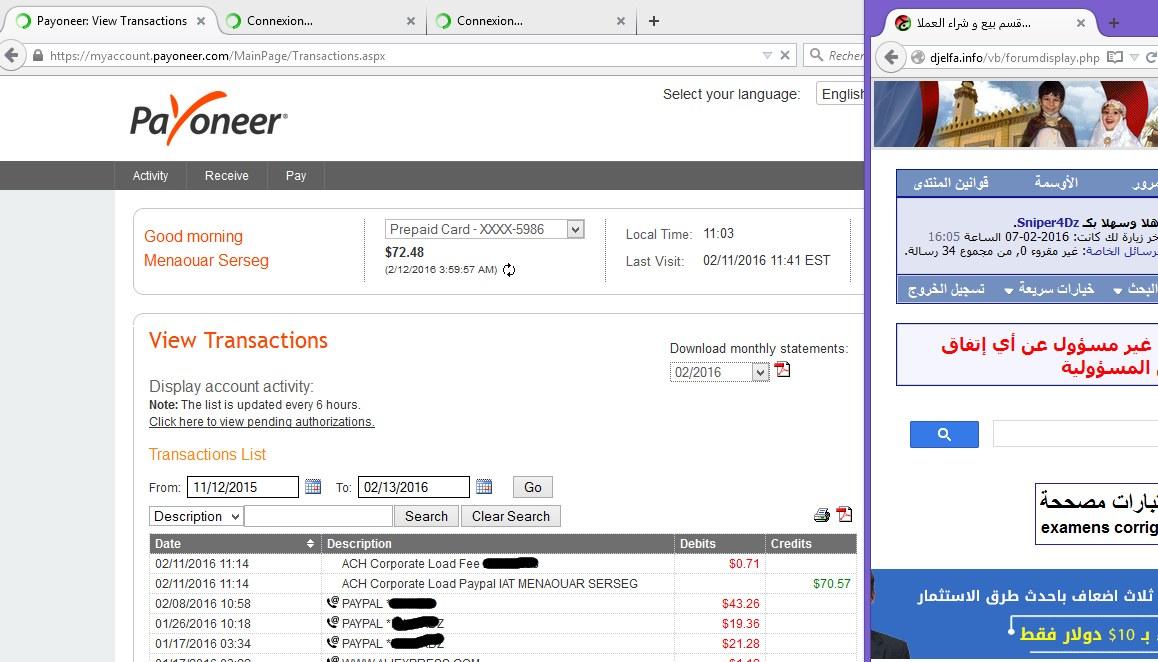Open the Description search filter dropdown
The image size is (1158, 662).
tap(196, 516)
